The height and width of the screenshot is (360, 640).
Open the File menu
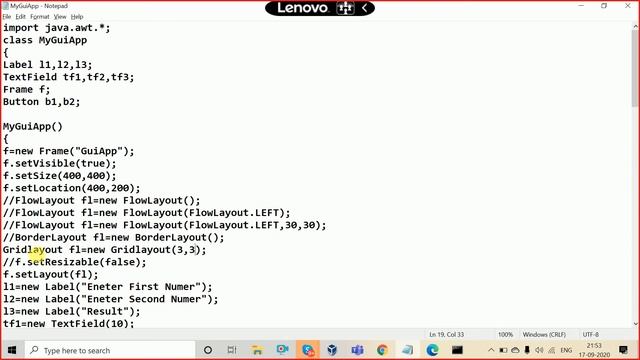click(x=7, y=17)
